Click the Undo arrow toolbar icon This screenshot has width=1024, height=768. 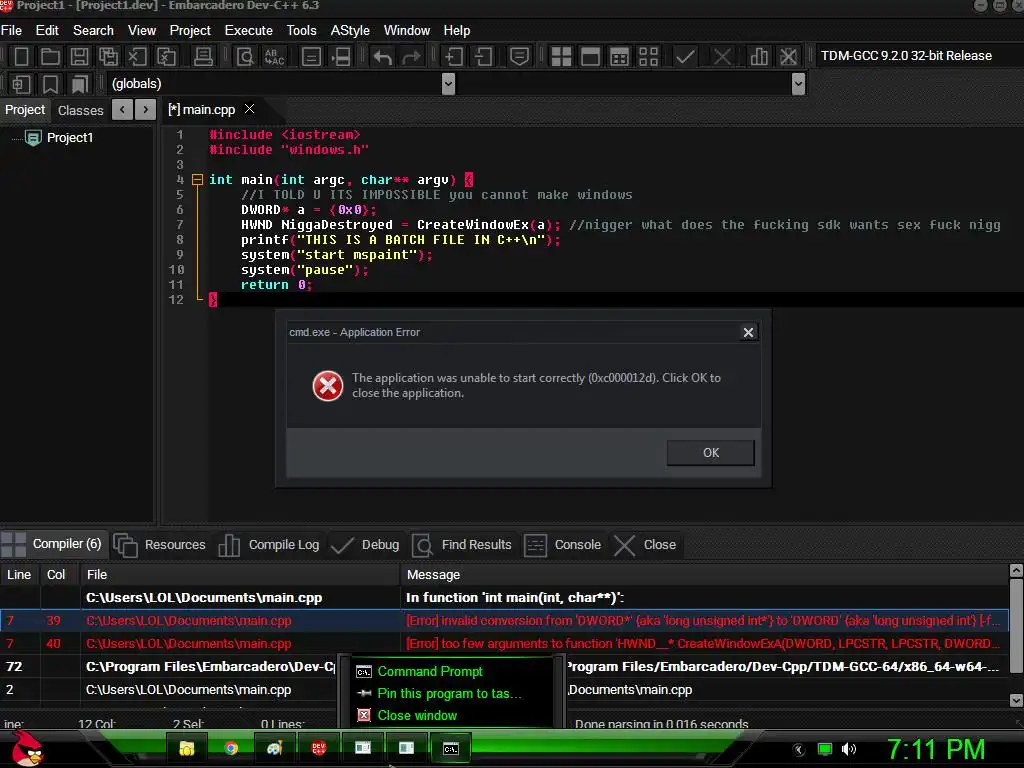point(383,56)
